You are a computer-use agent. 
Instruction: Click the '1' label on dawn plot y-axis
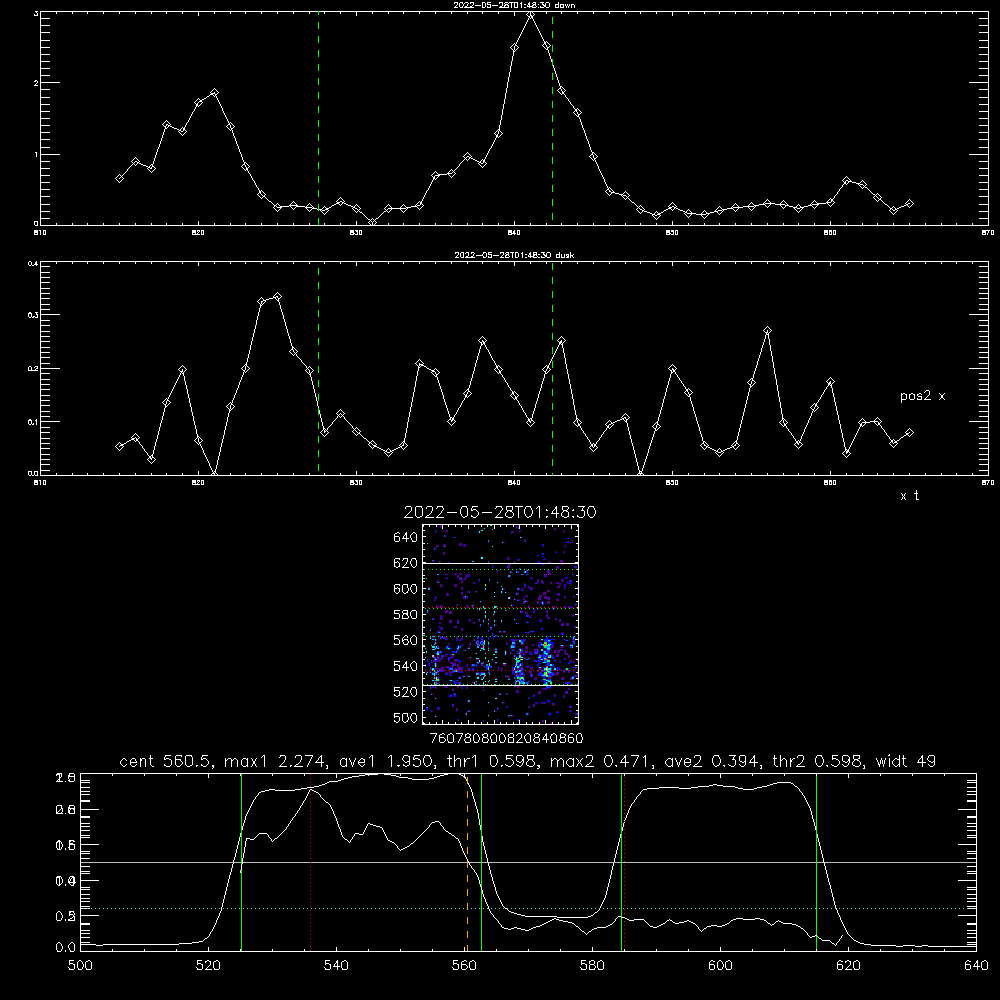point(36,154)
